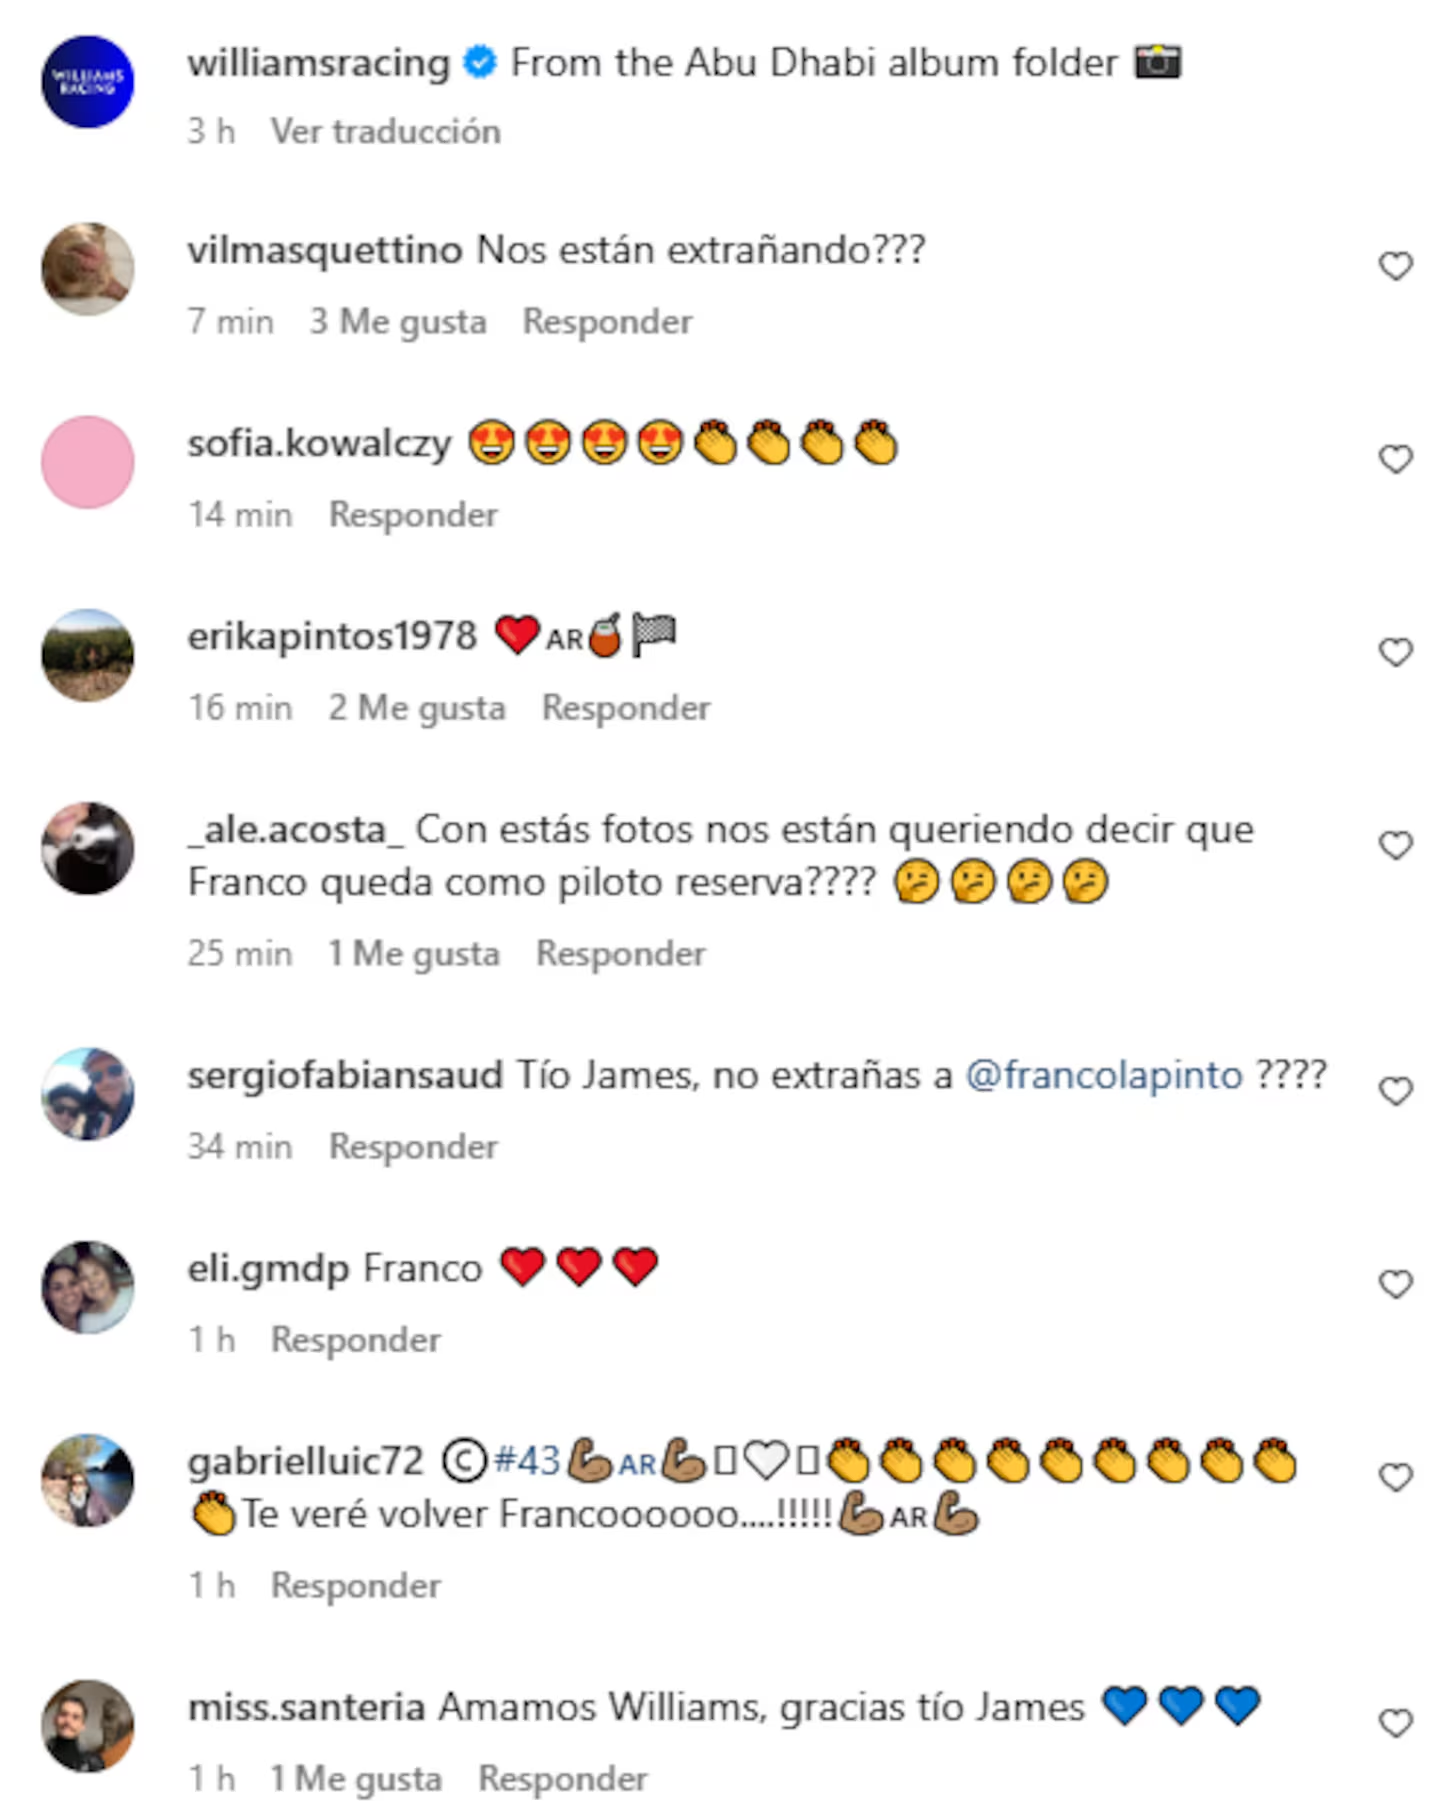This screenshot has height=1820, width=1440.
Task: Tap the heart next to eli.gmdp's comment
Action: click(1395, 1284)
